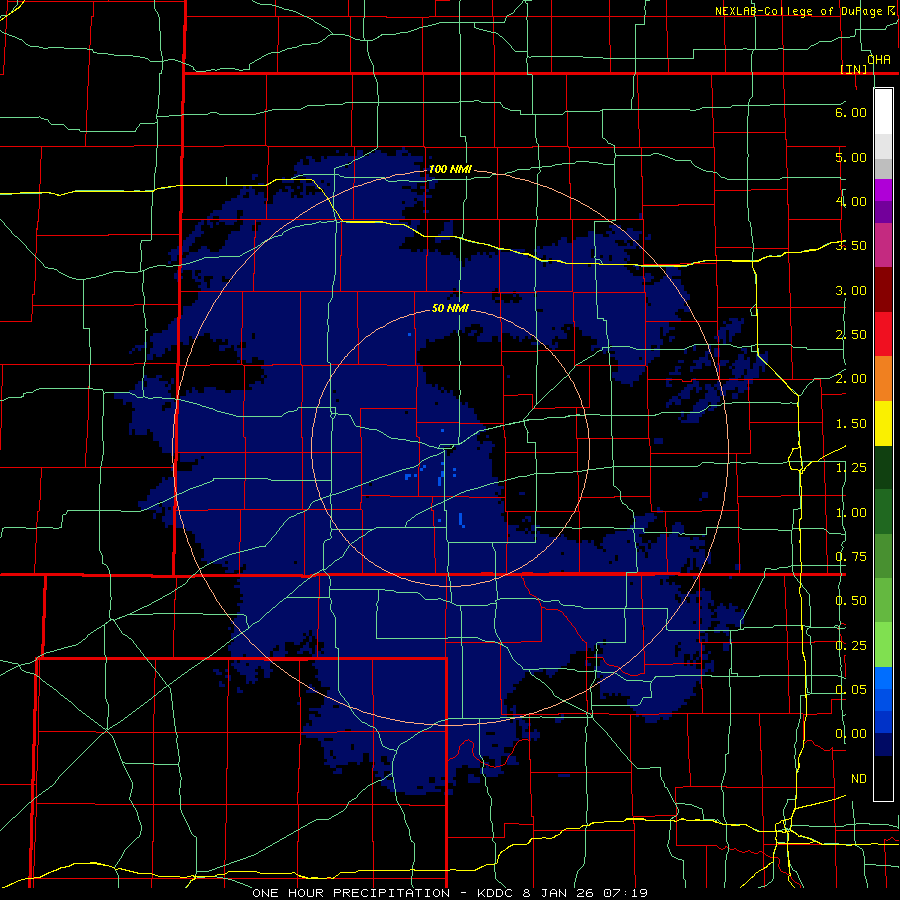900x900 pixels.
Task: Select the 6.00 legend value
Action: [x=851, y=112]
